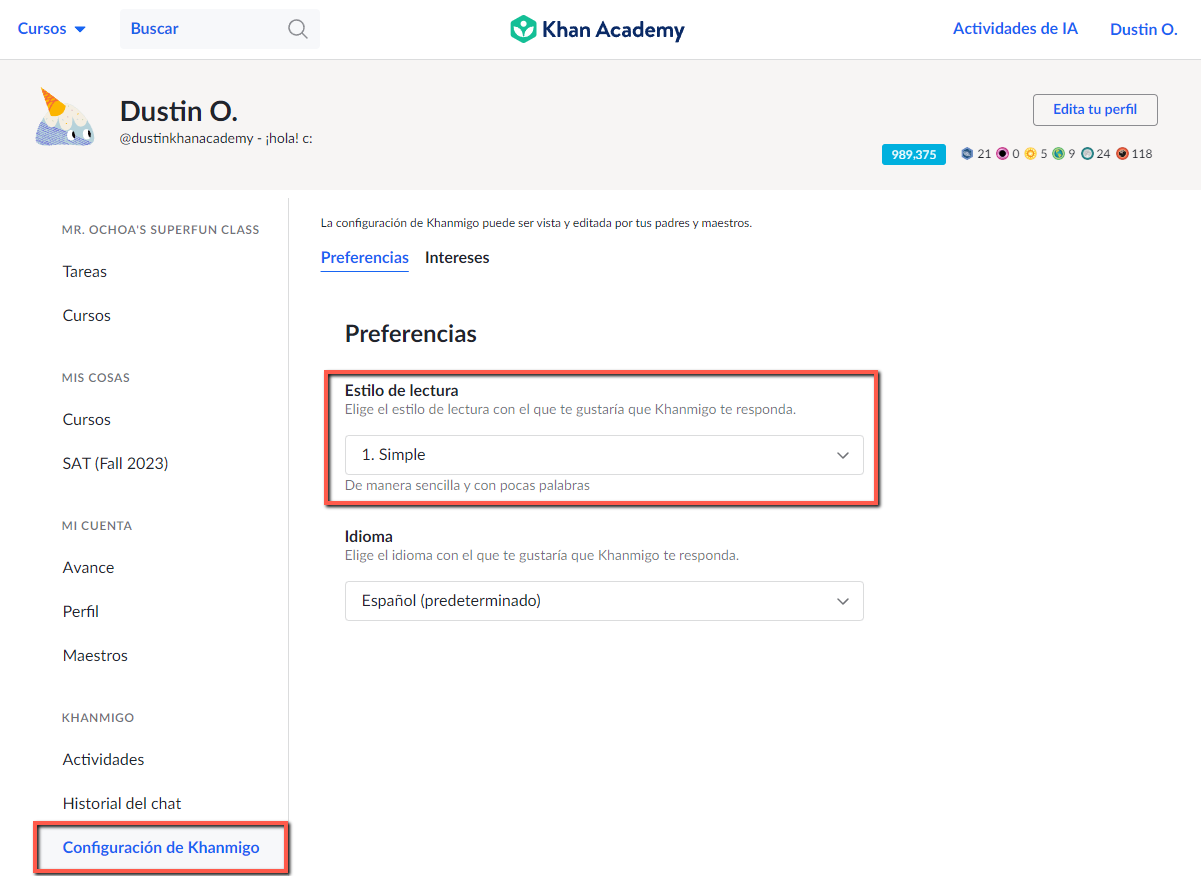Click the Preferencias section heading
Screen dimensions: 1201x876
coord(411,334)
